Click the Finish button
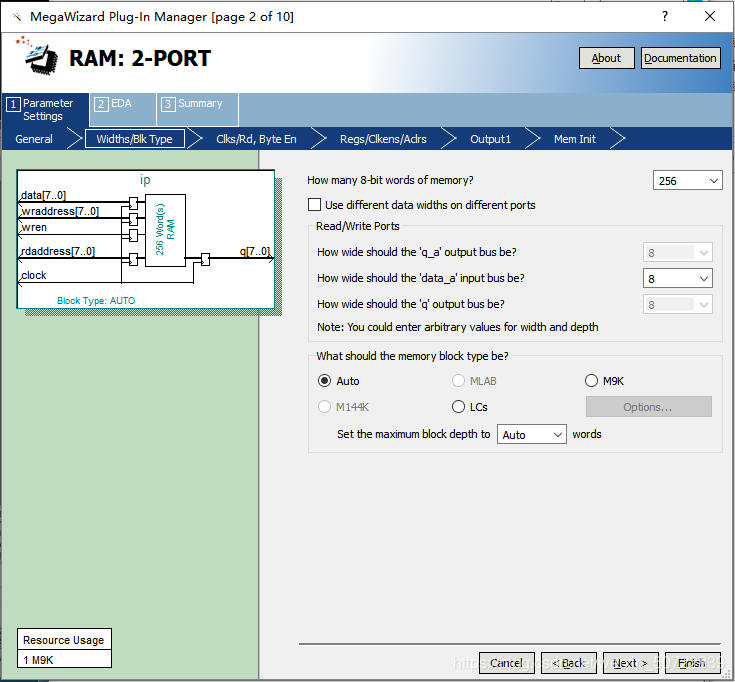Image resolution: width=735 pixels, height=682 pixels. point(692,663)
